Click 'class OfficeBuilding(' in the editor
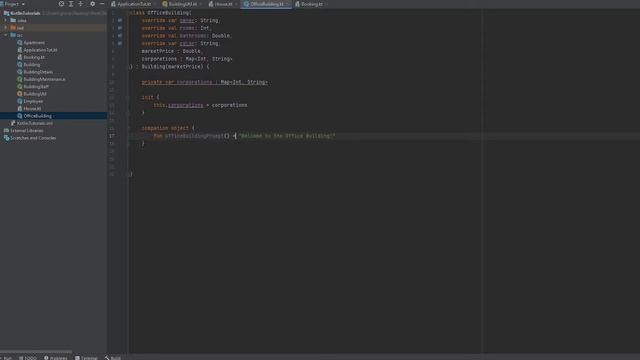Image resolution: width=640 pixels, height=360 pixels. point(160,13)
